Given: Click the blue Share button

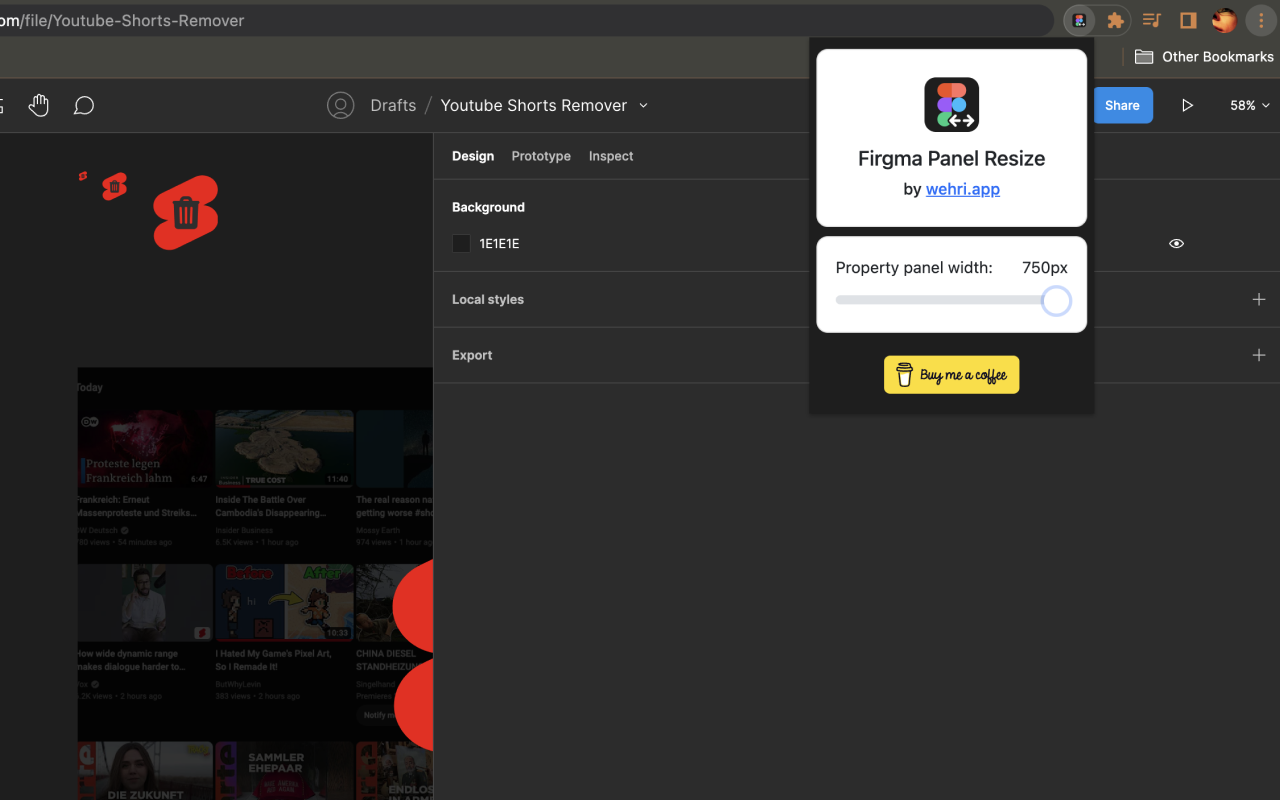Looking at the screenshot, I should tap(1122, 105).
